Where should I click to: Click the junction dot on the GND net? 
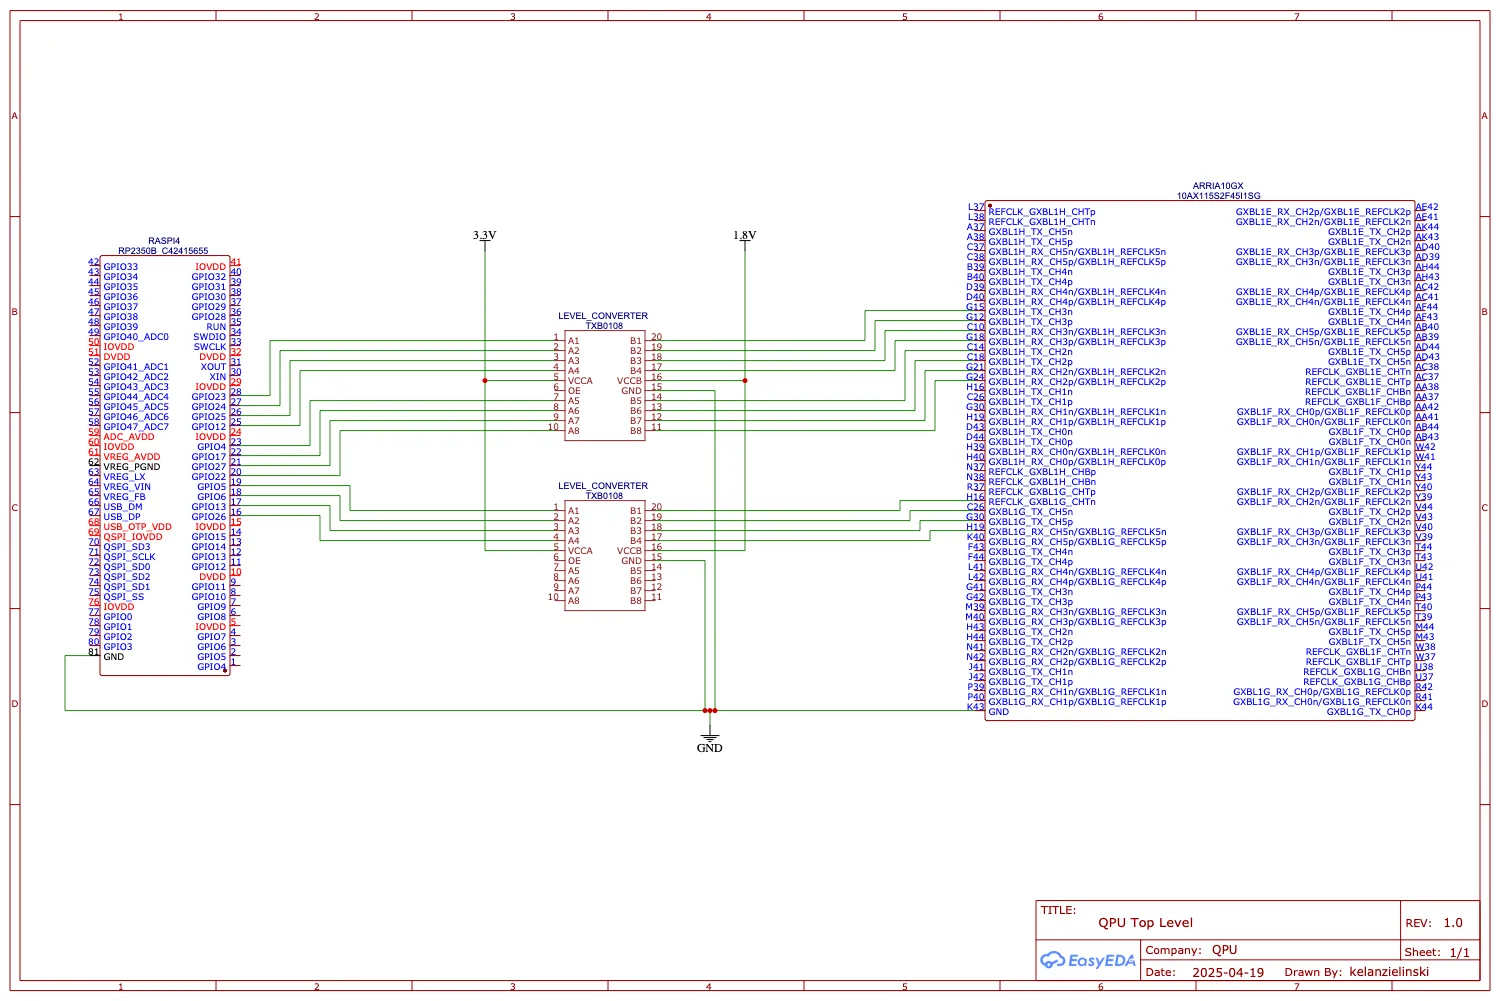(709, 710)
